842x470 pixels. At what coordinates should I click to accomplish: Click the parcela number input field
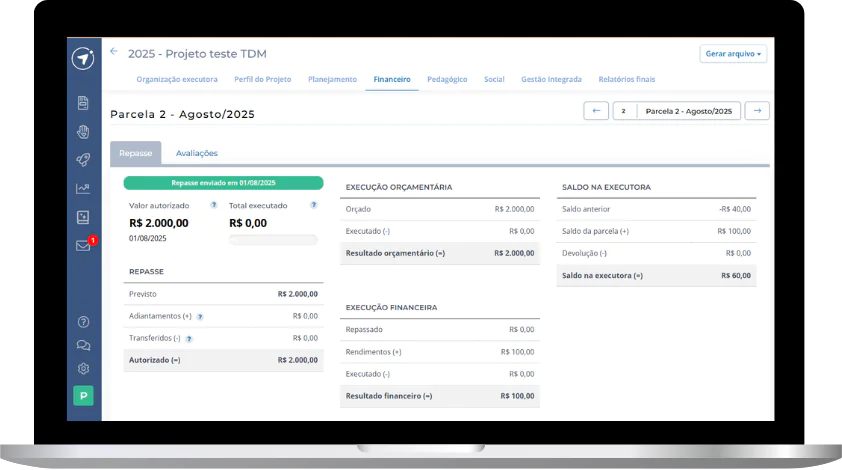[x=624, y=111]
